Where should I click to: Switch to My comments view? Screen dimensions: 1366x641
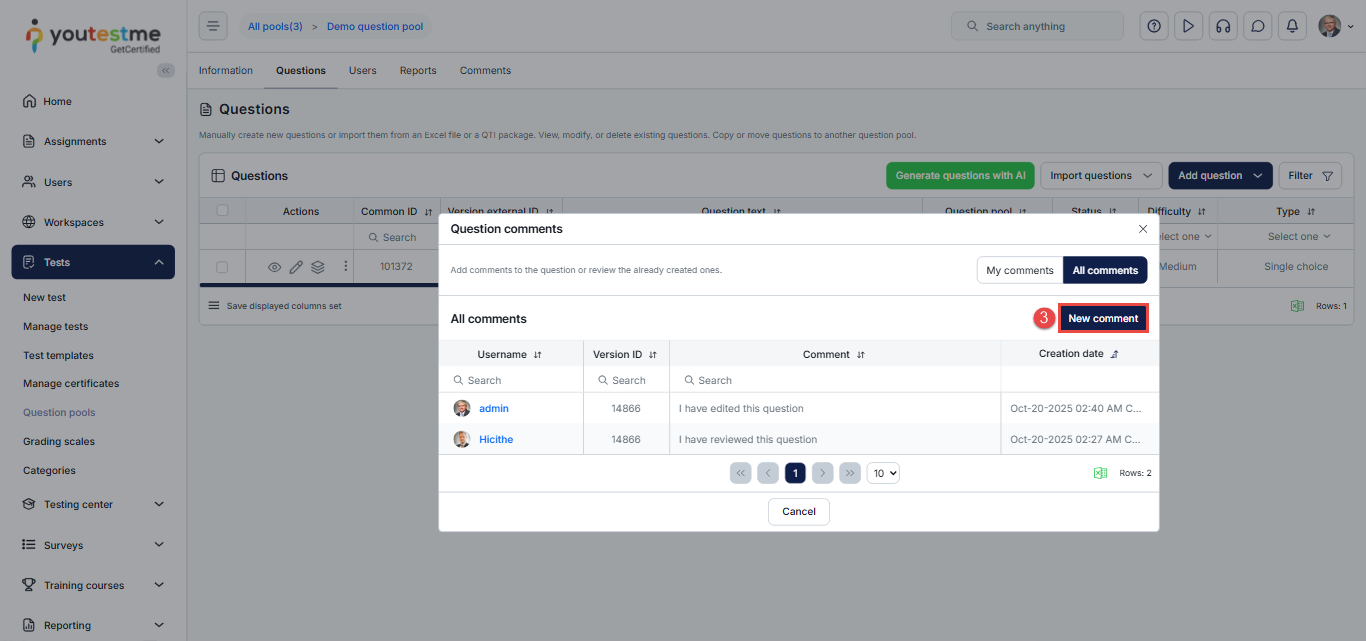point(1019,270)
